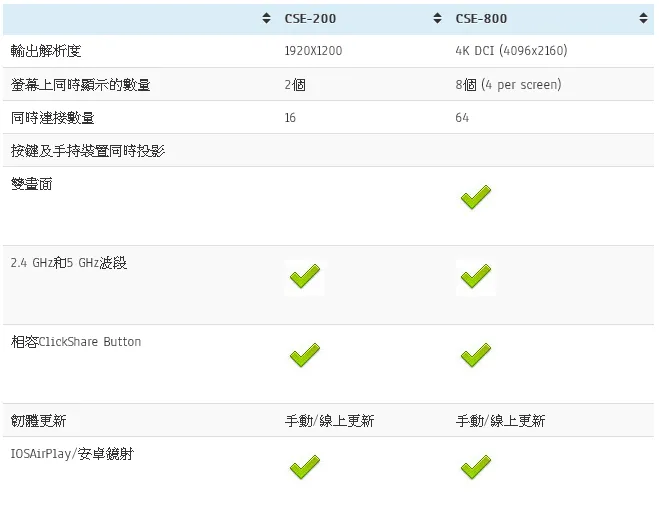659x513 pixels.
Task: Click the 同時連接數量 row label
Action: pos(53,118)
